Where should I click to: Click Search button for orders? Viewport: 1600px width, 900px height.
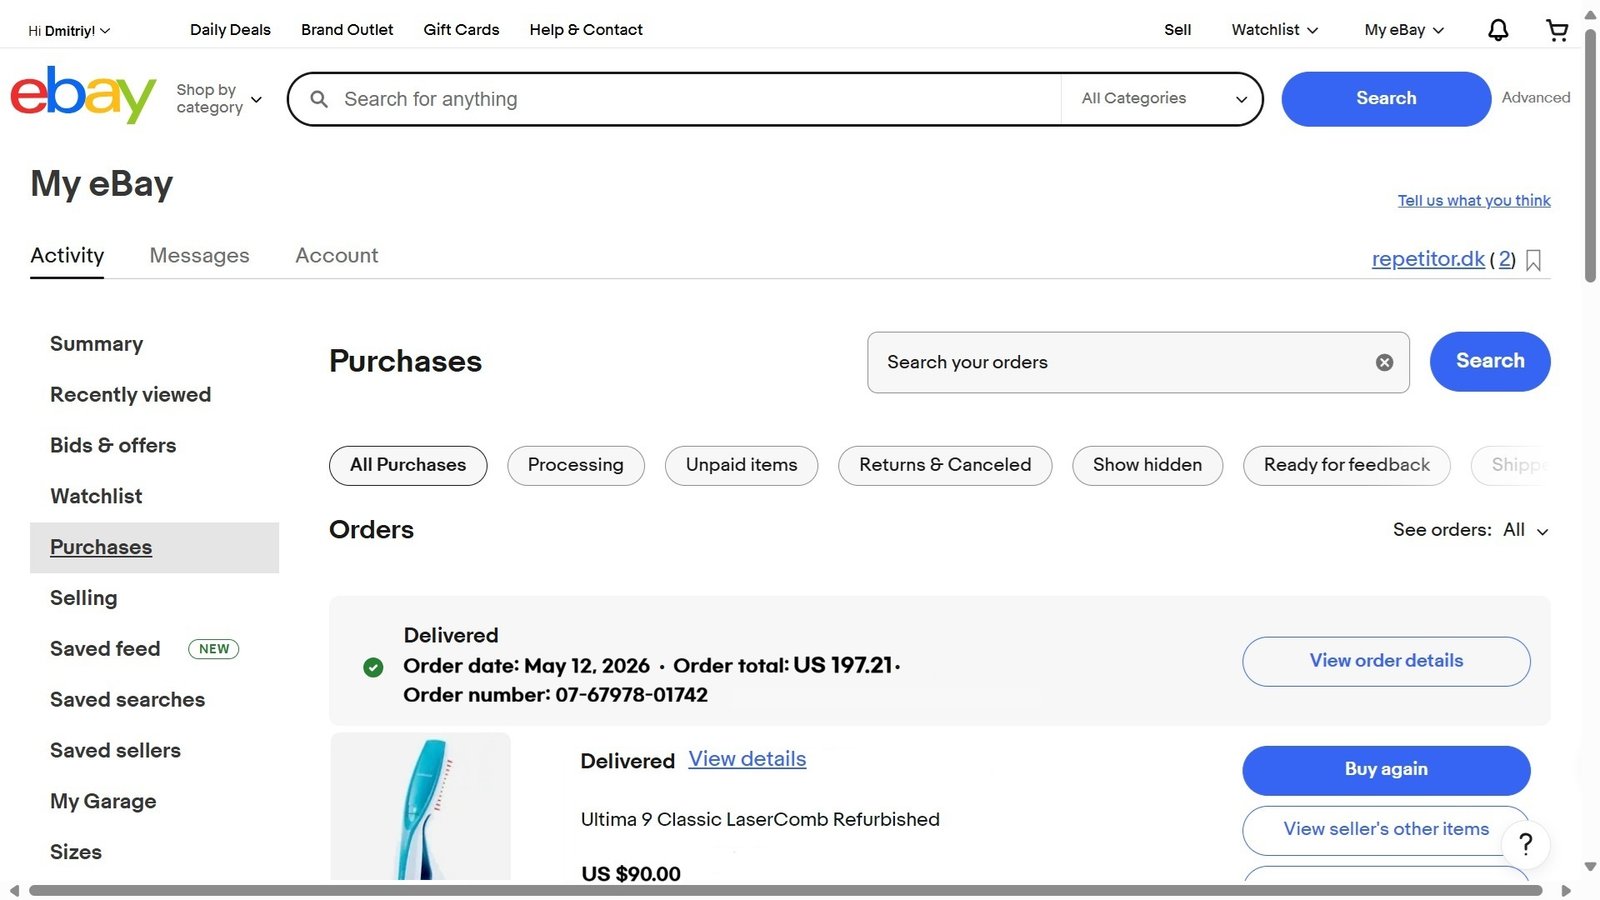(1490, 361)
